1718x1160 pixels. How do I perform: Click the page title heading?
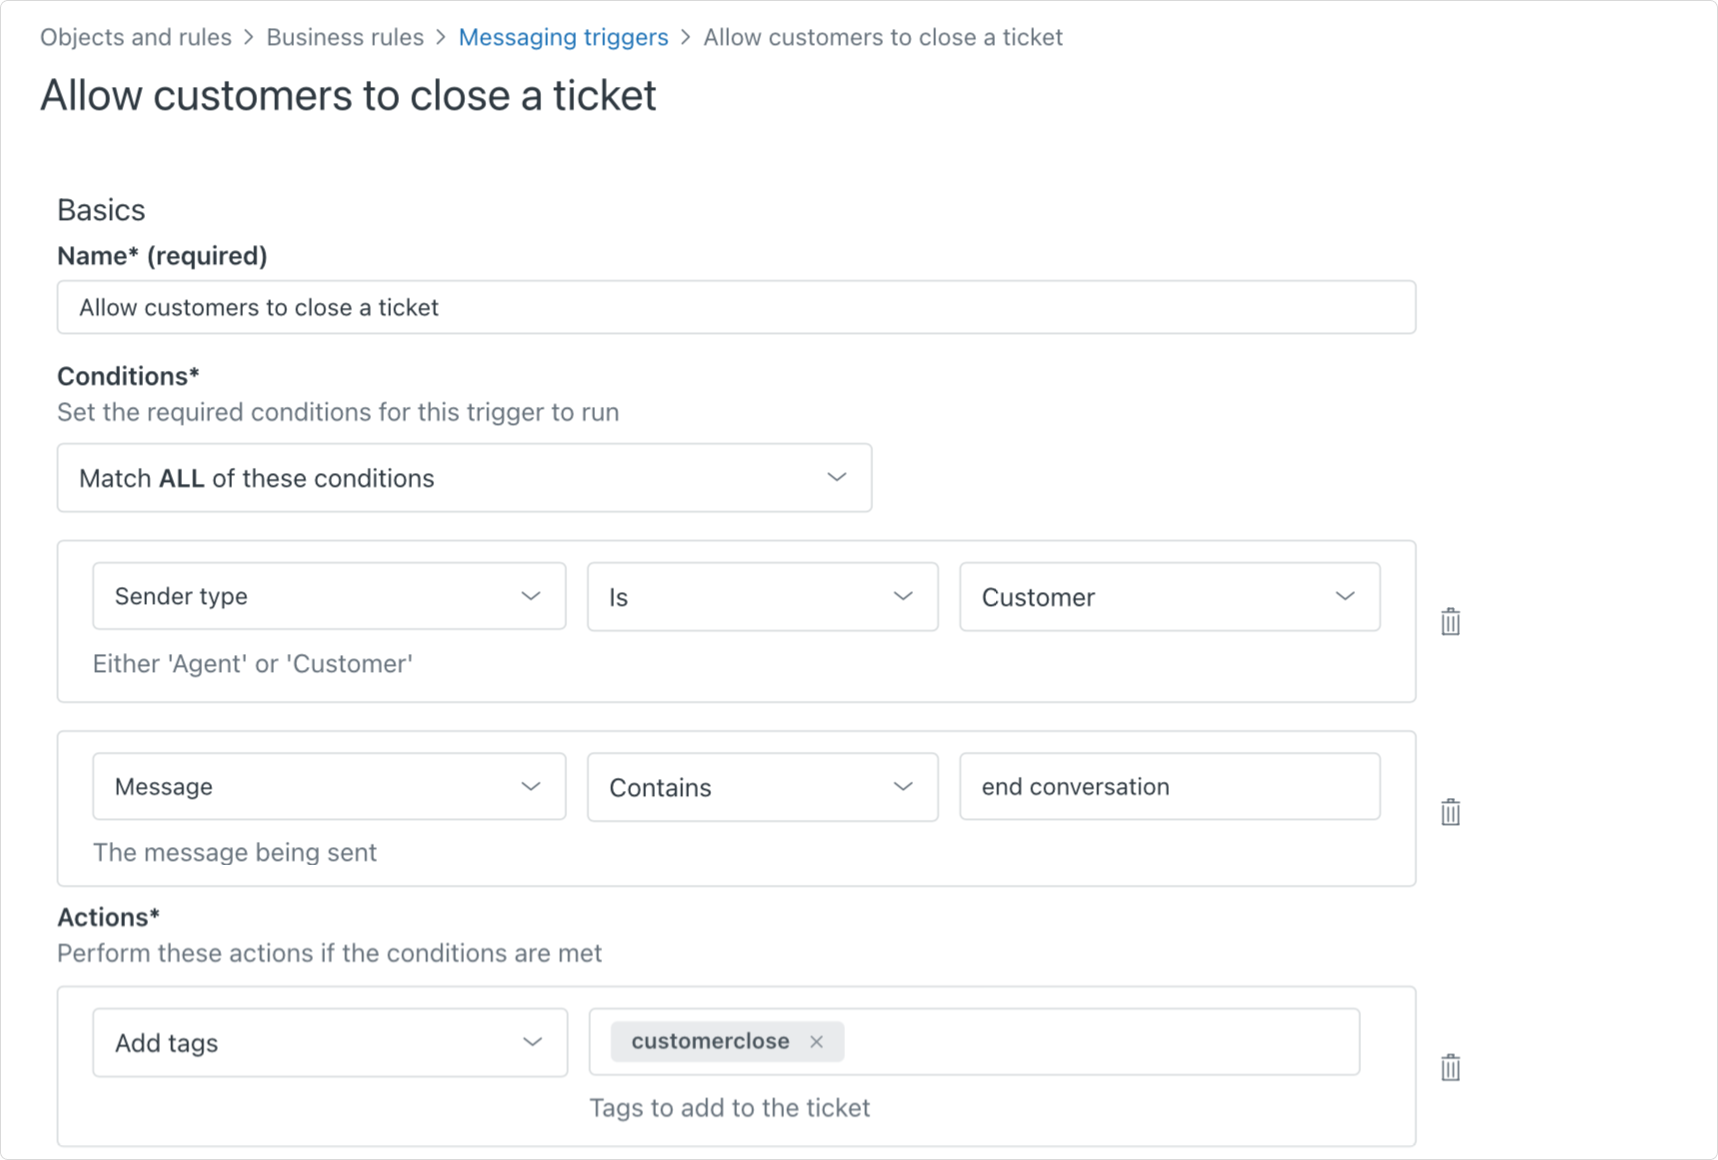pyautogui.click(x=348, y=96)
